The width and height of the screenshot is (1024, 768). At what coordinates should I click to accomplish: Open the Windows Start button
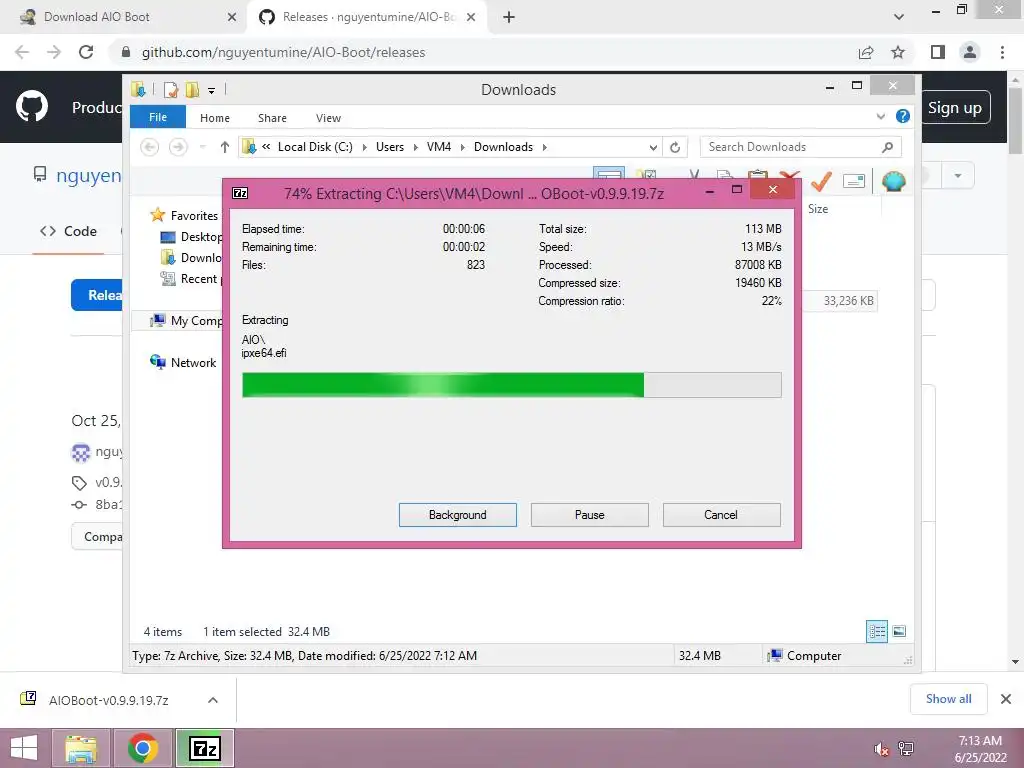coord(24,748)
